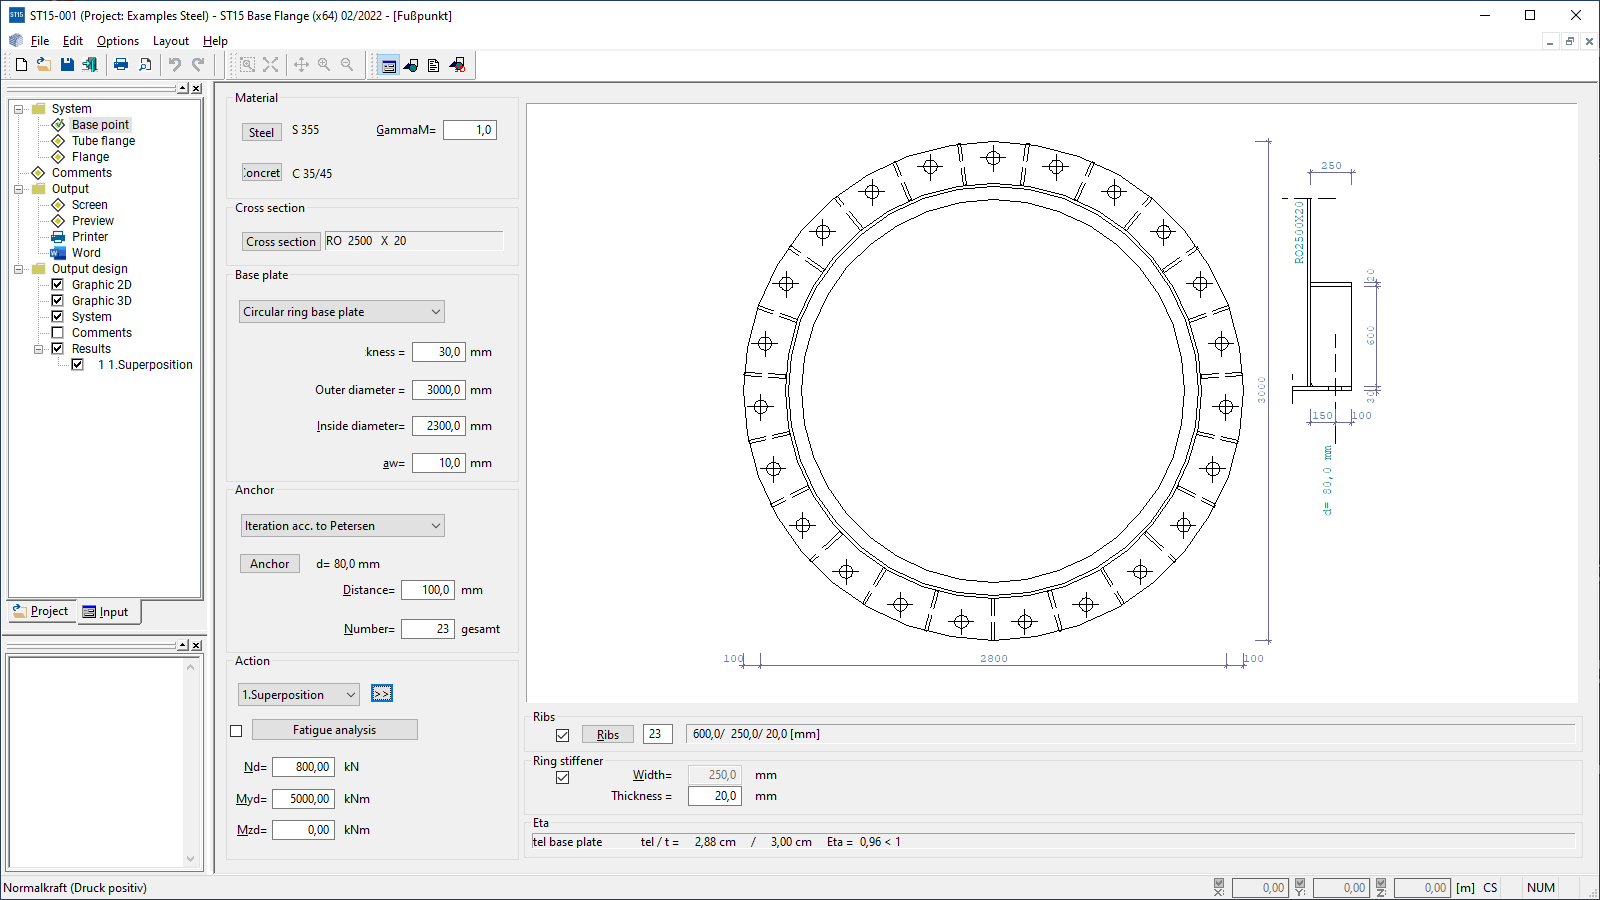Viewport: 1600px width, 900px height.
Task: Click the Word icon in the Output tree
Action: pos(58,253)
